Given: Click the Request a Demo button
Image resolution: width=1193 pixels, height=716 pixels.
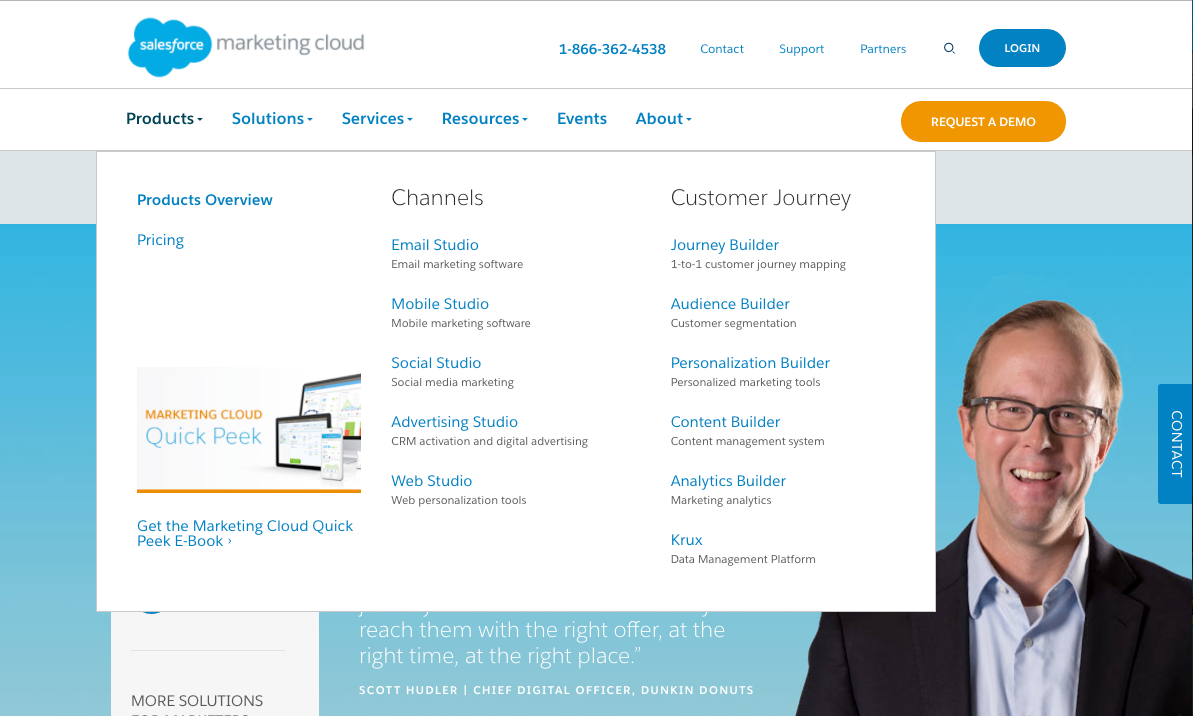Looking at the screenshot, I should tap(983, 122).
